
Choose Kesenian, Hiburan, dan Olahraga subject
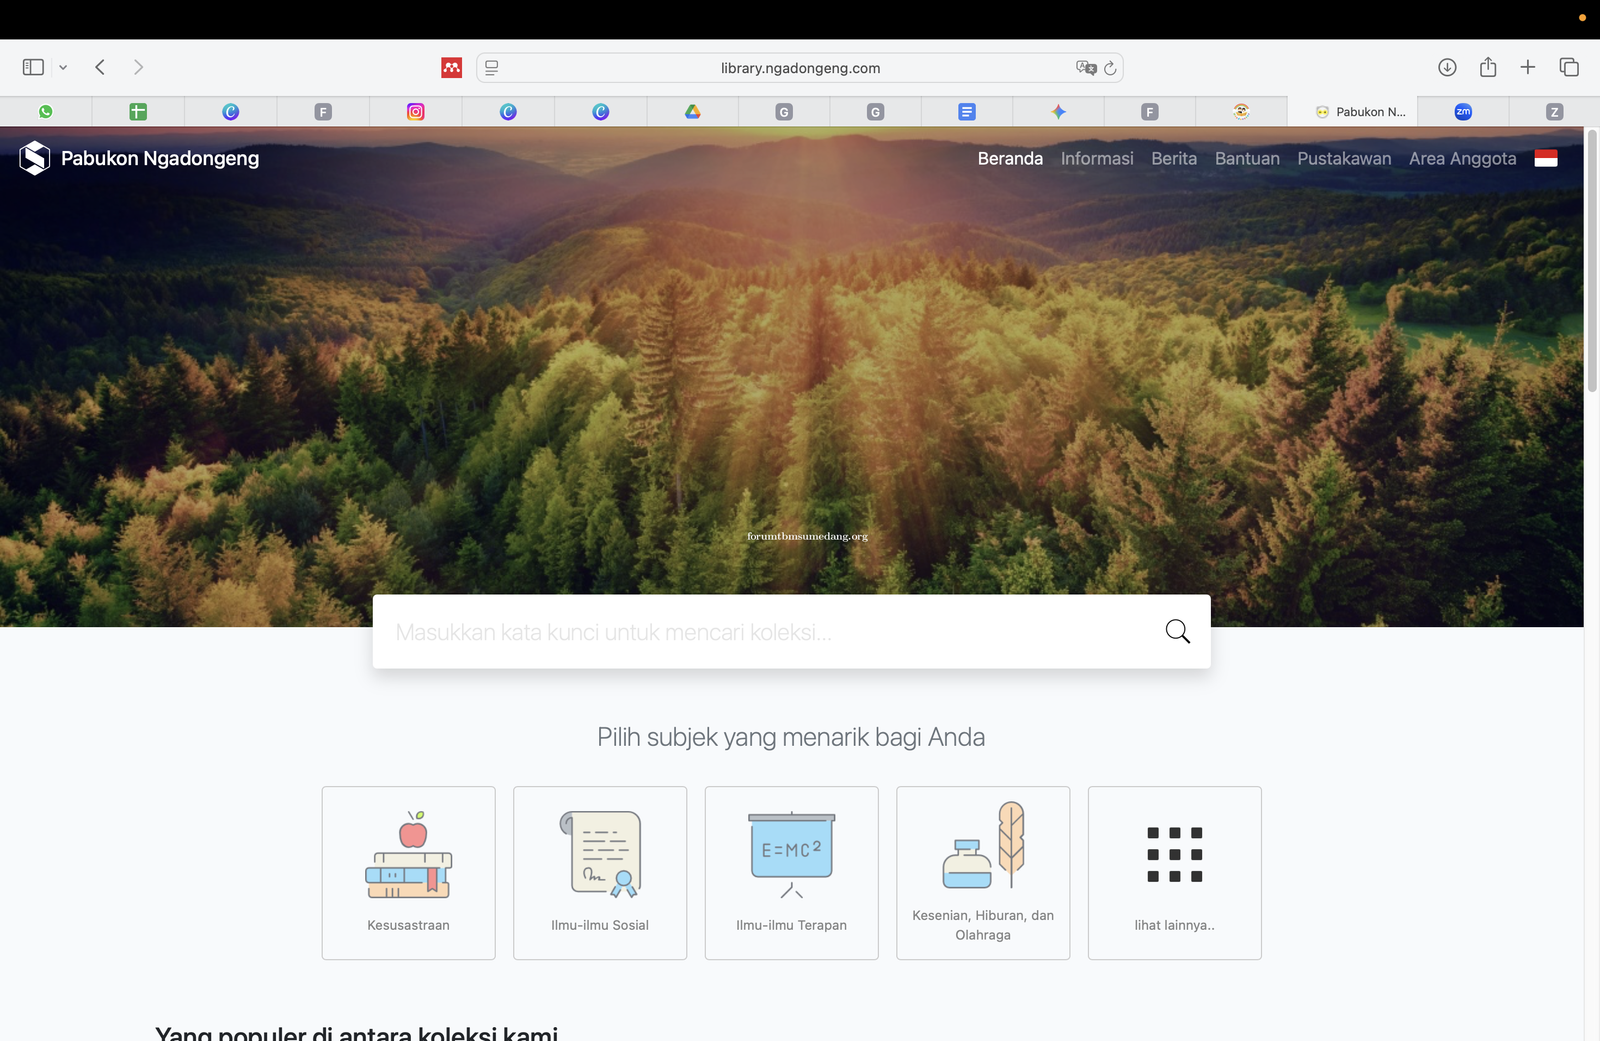pyautogui.click(x=982, y=872)
